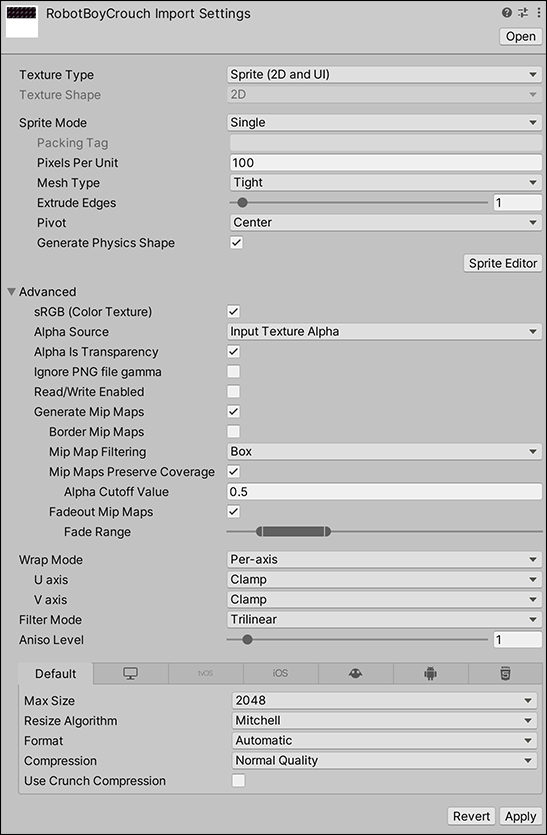Image resolution: width=547 pixels, height=835 pixels.
Task: Click the Apply button
Action: [x=520, y=816]
